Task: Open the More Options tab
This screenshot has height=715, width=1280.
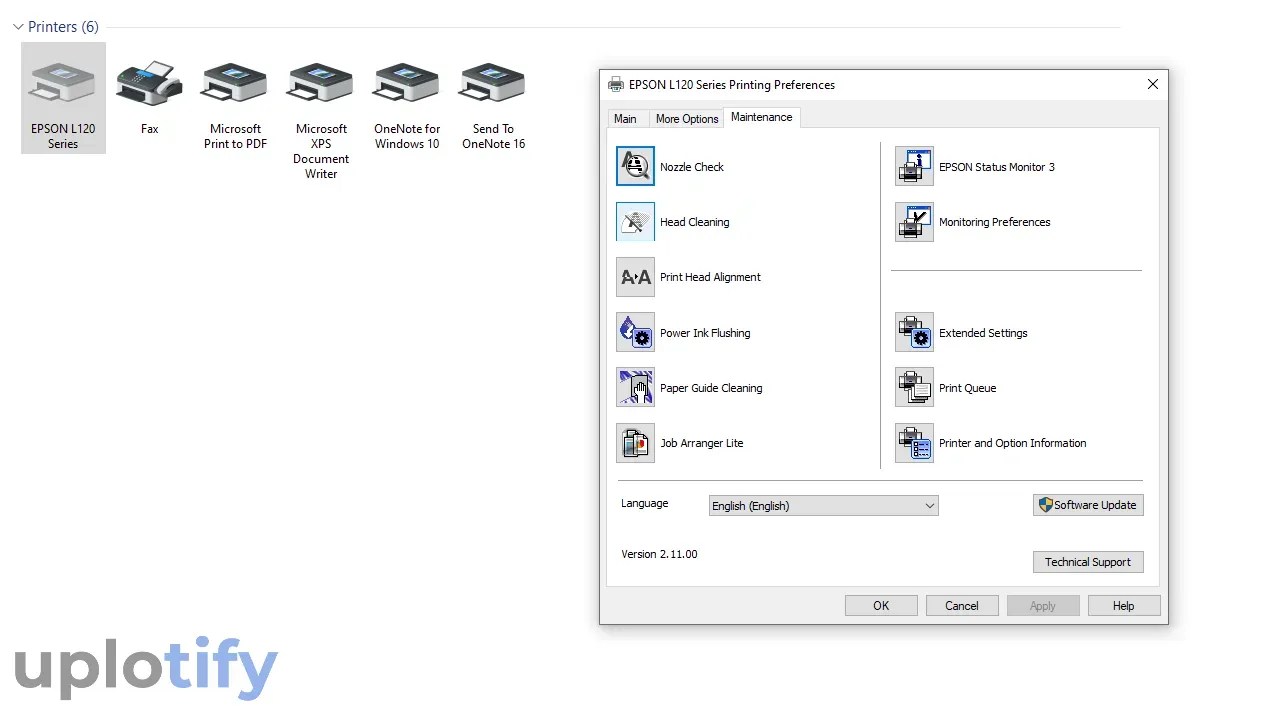Action: (x=686, y=118)
